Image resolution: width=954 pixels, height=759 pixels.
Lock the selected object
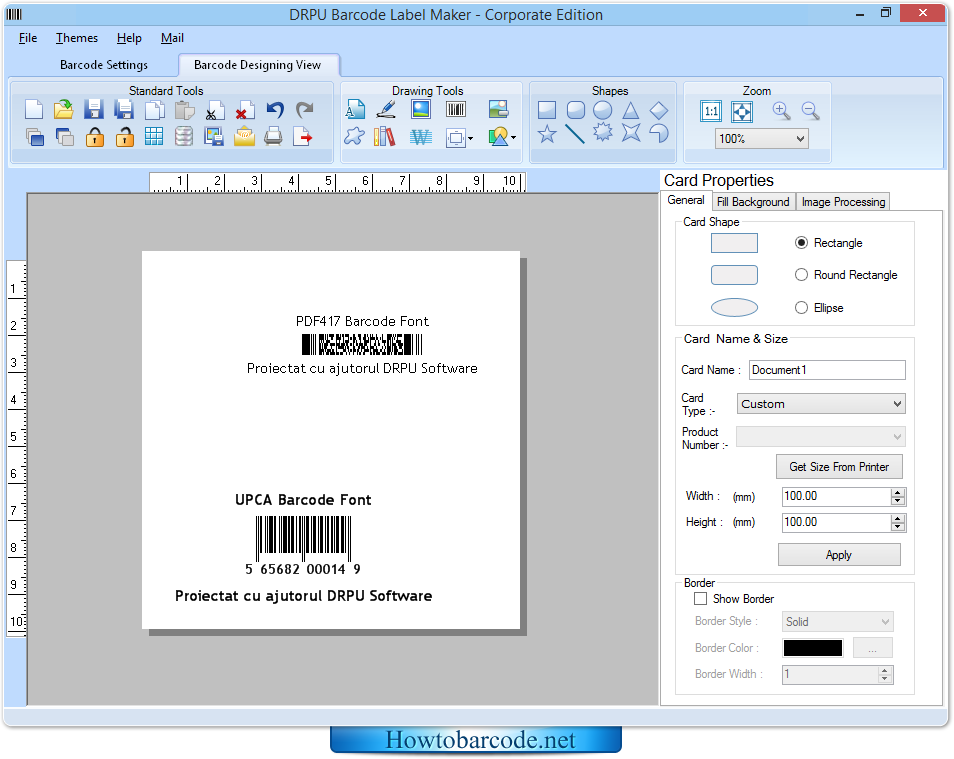click(x=94, y=137)
